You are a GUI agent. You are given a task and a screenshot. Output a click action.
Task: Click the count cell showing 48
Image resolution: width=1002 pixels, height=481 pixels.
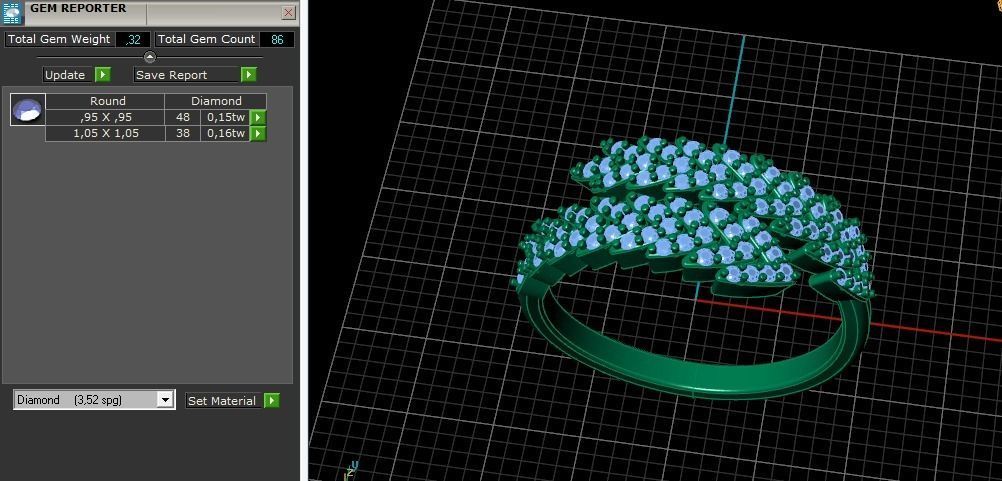click(183, 117)
